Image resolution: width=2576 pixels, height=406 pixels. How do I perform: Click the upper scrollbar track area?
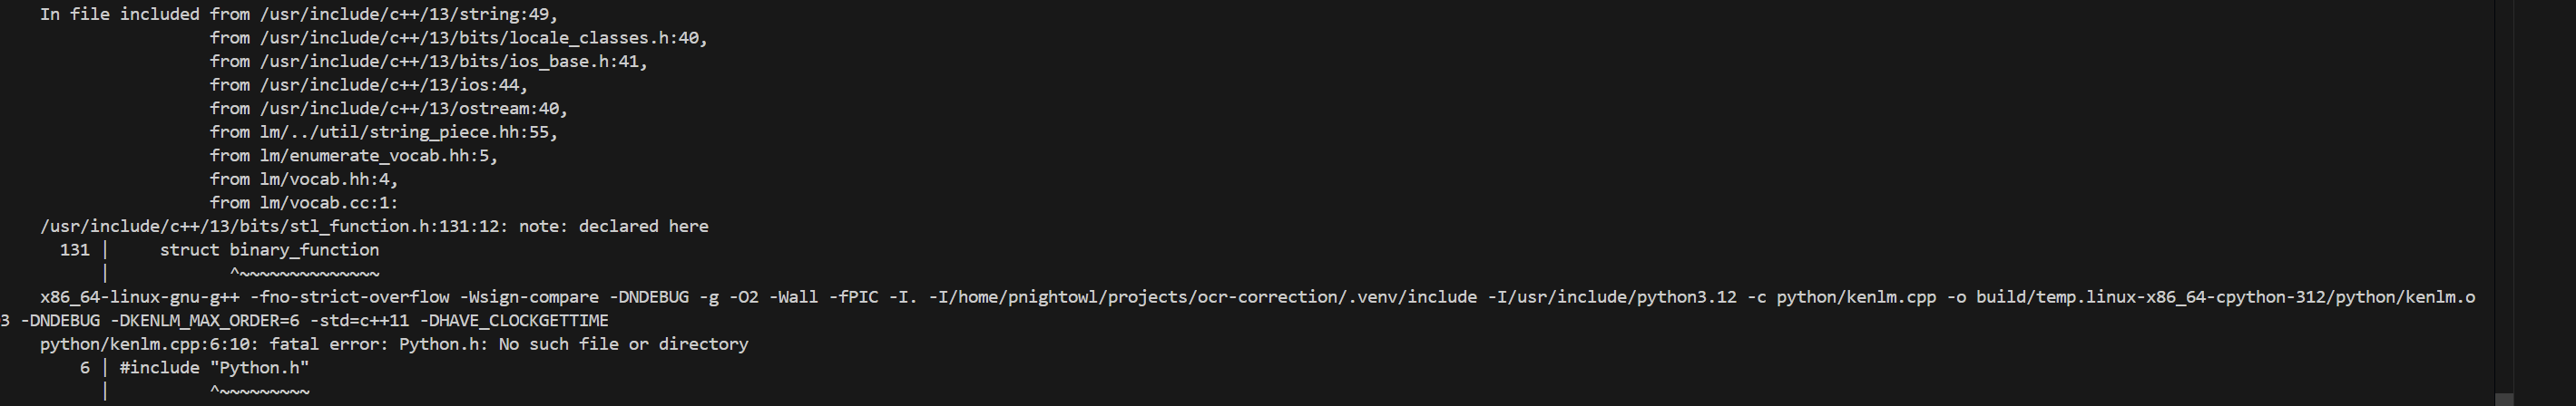coord(2504,150)
